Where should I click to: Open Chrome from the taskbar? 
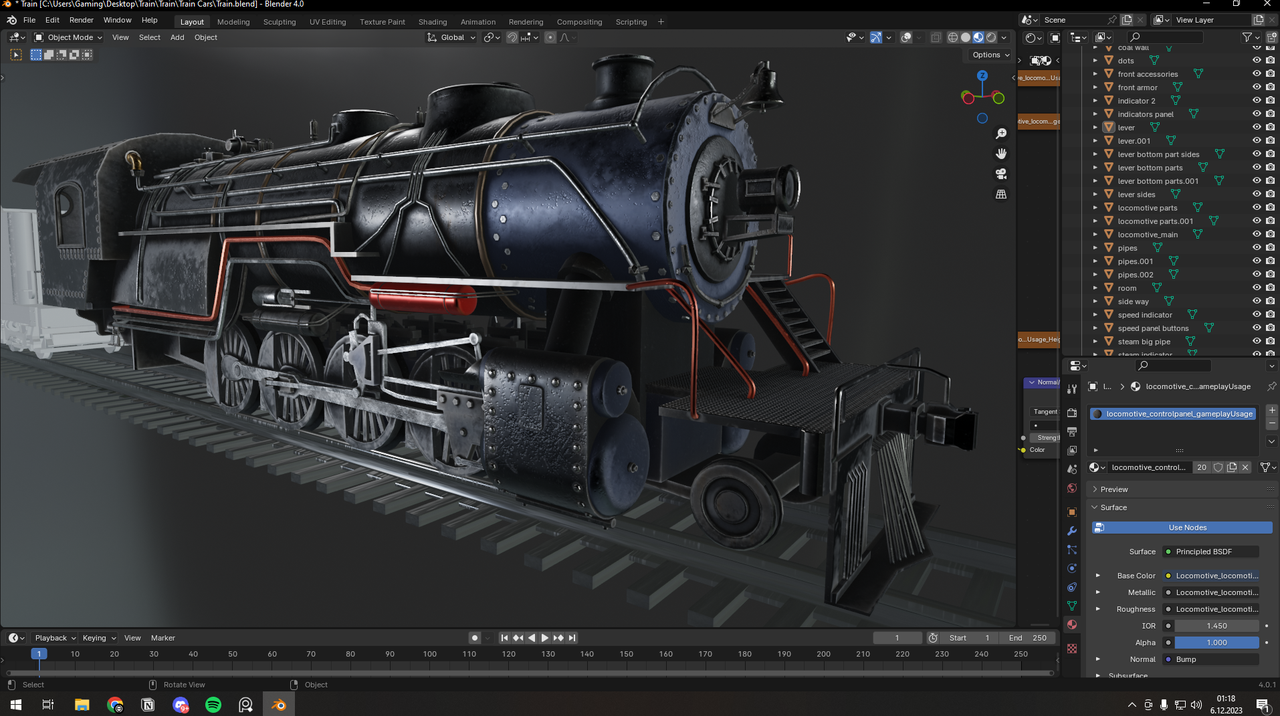(x=115, y=705)
